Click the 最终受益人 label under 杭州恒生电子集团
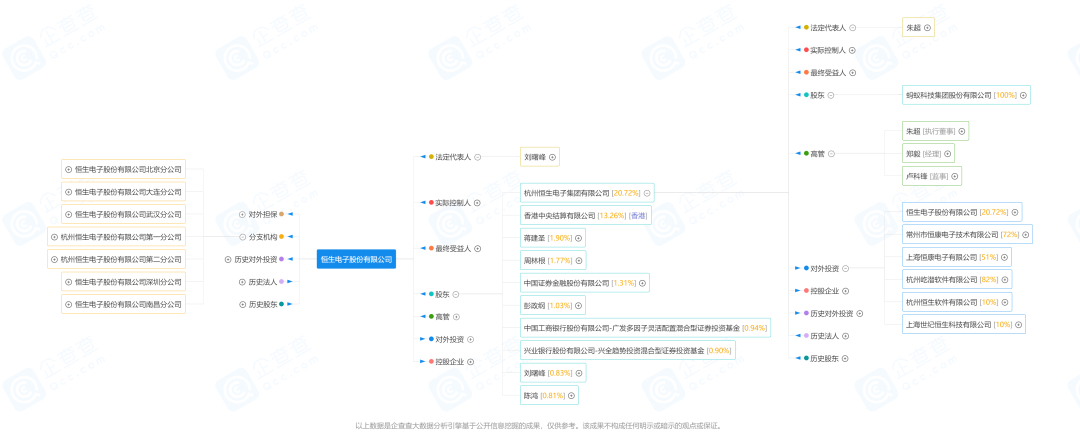 (828, 72)
